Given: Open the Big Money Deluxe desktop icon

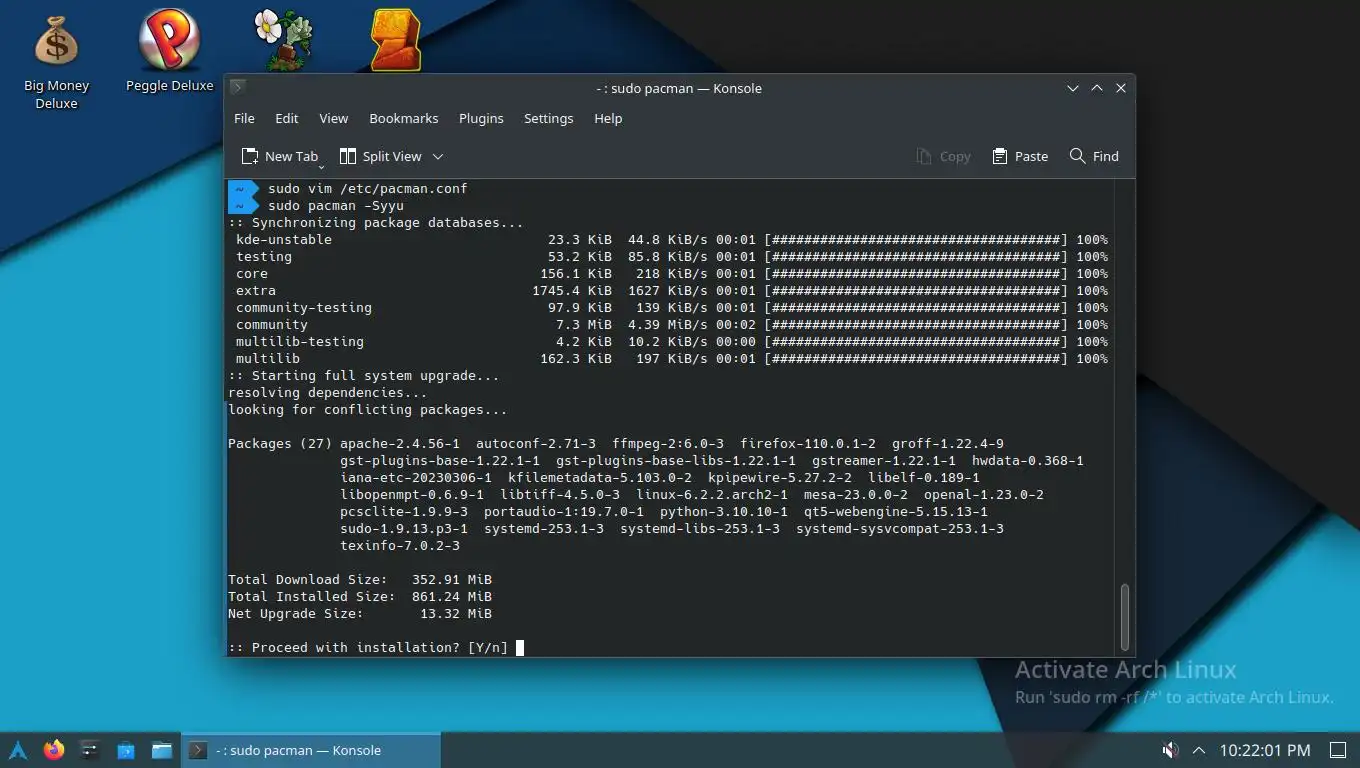Looking at the screenshot, I should click(x=56, y=60).
